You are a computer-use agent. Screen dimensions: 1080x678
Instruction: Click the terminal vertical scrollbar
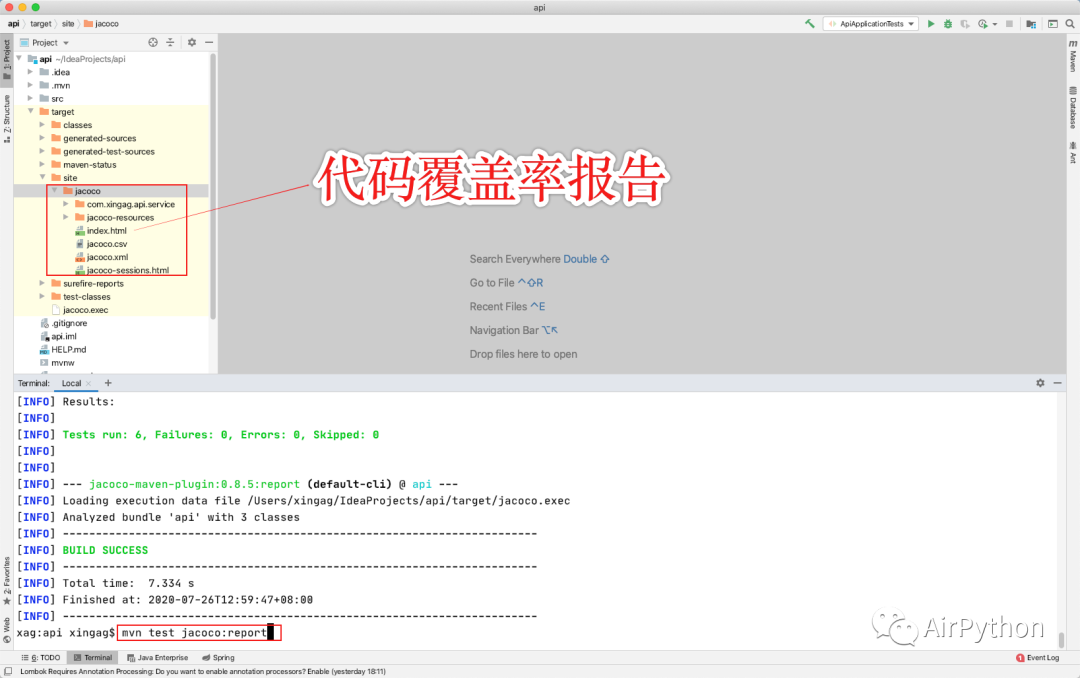pos(1061,640)
